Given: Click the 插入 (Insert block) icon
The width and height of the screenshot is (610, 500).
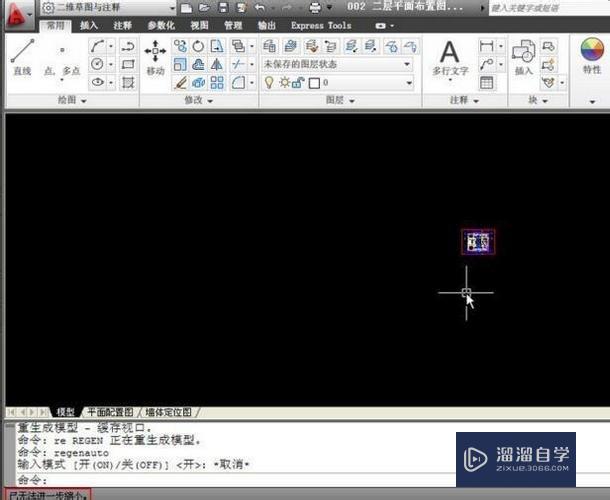Looking at the screenshot, I should (x=523, y=57).
